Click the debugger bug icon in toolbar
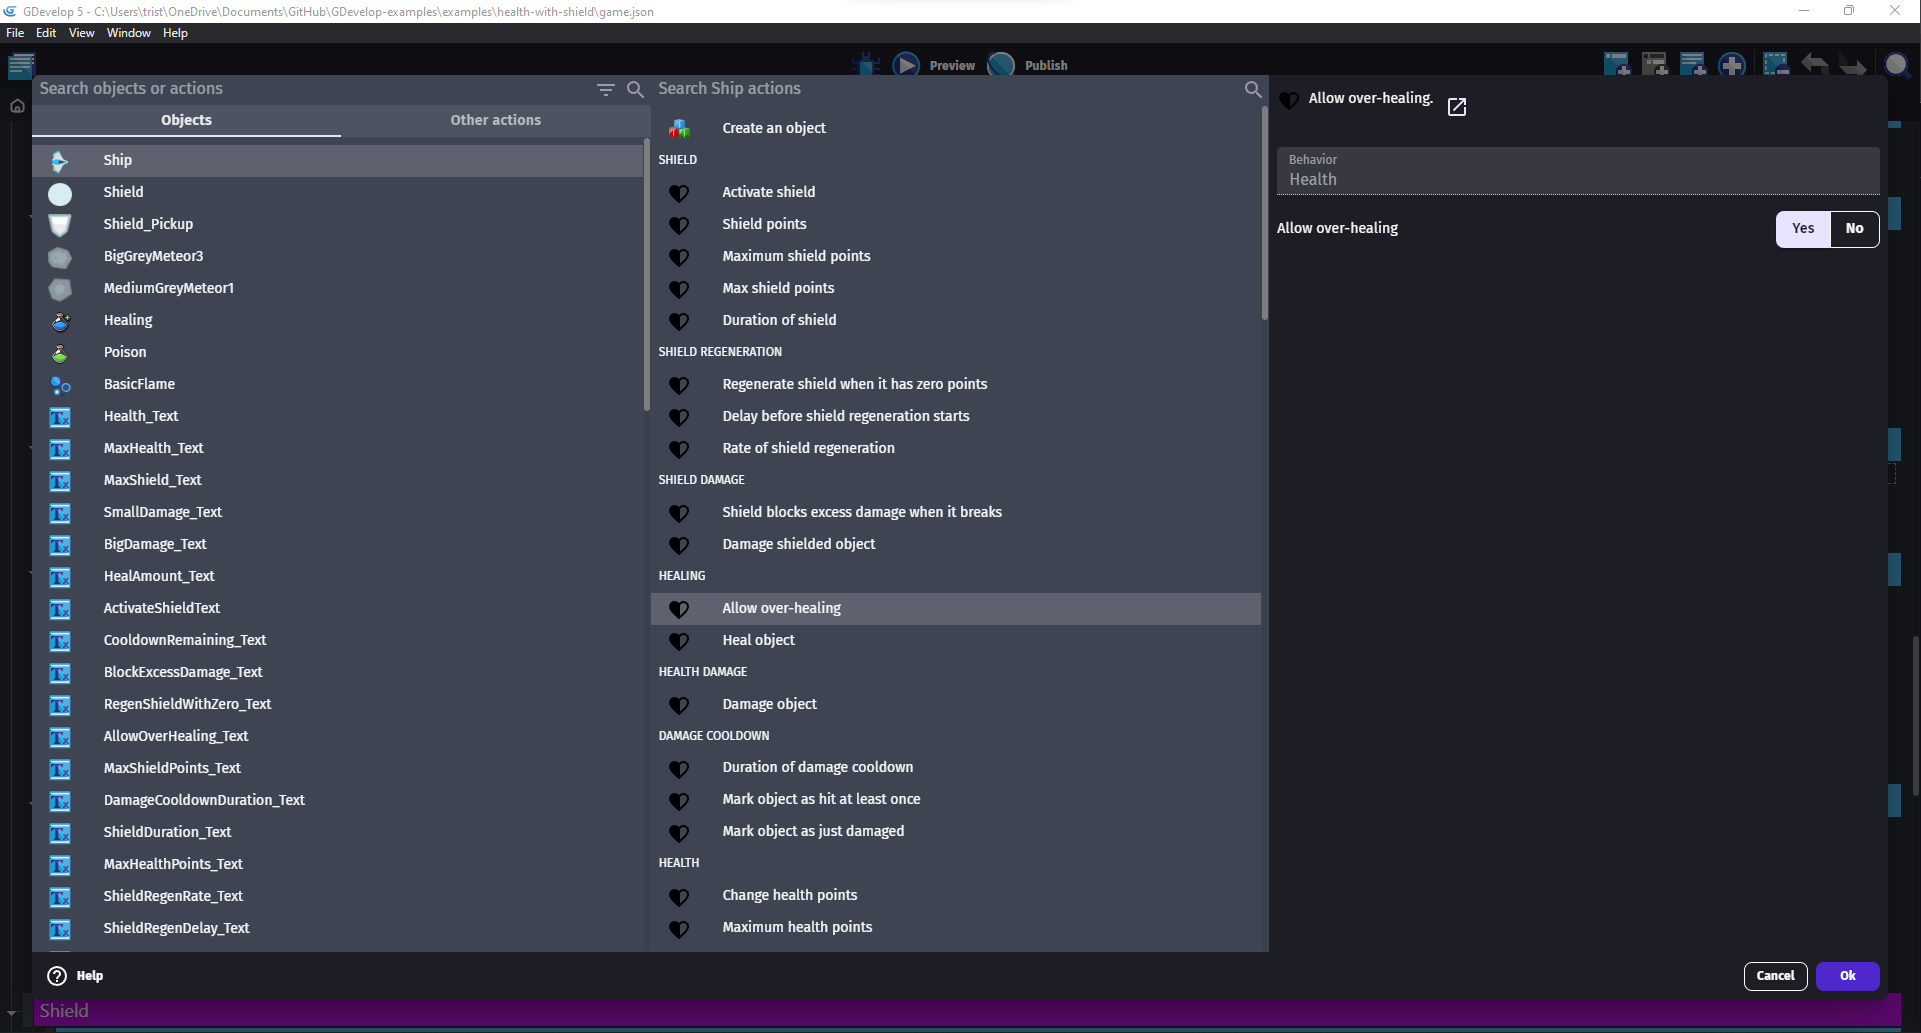Image resolution: width=1921 pixels, height=1033 pixels. point(866,65)
